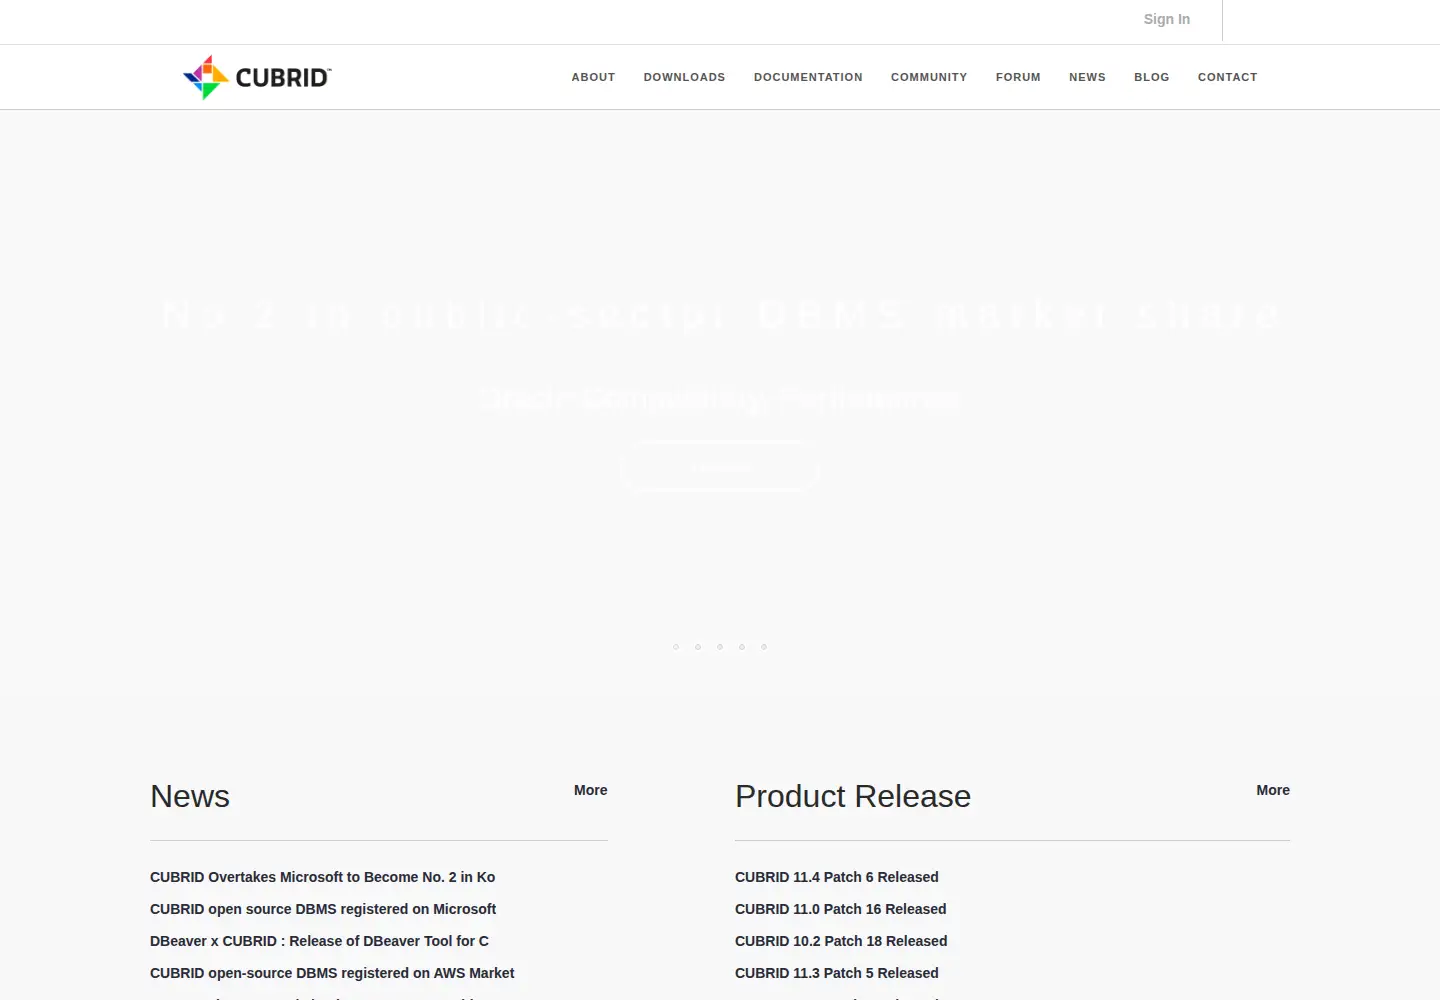Screen dimensions: 1440x1000
Task: Select the middle carousel slide dot
Action: click(720, 647)
